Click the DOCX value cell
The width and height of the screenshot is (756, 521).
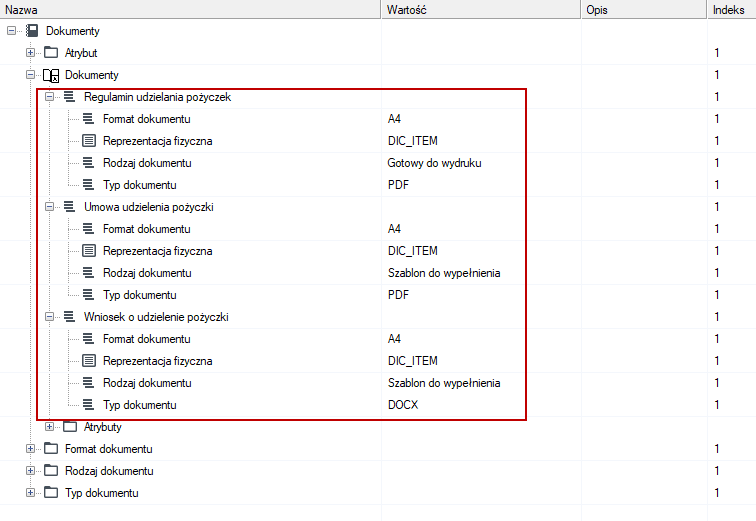(403, 404)
